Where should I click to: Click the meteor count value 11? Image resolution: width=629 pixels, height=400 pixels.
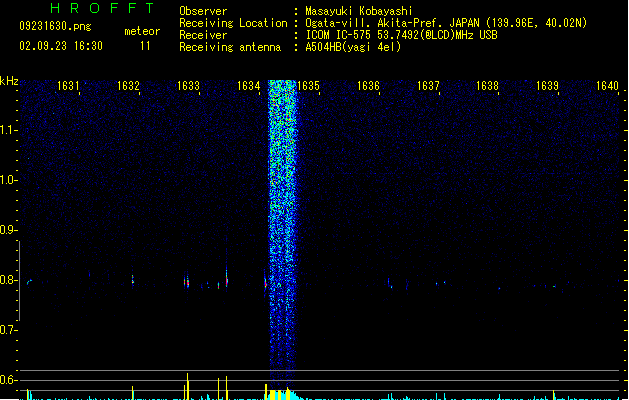[145, 46]
